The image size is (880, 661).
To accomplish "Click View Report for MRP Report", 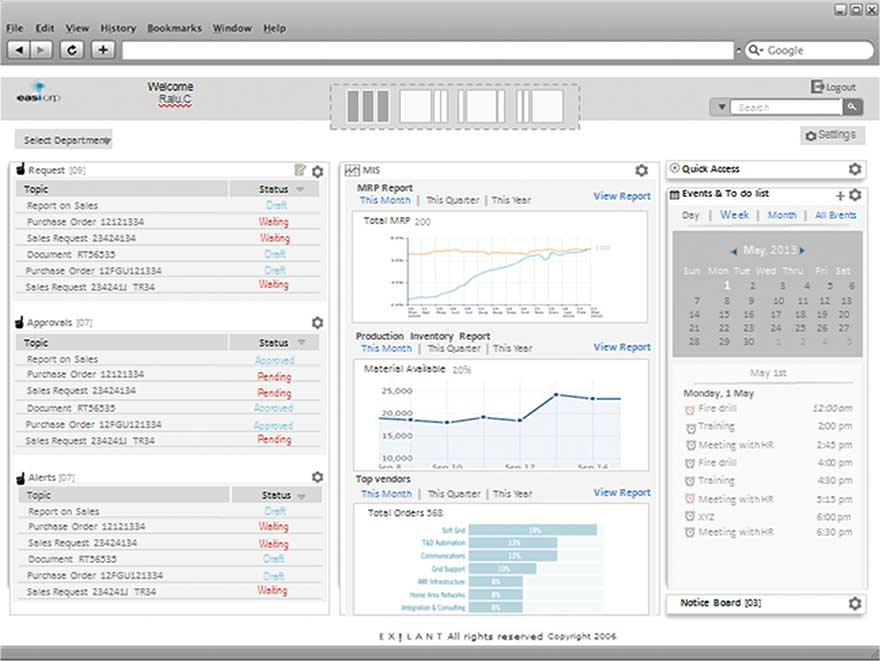I will point(621,197).
